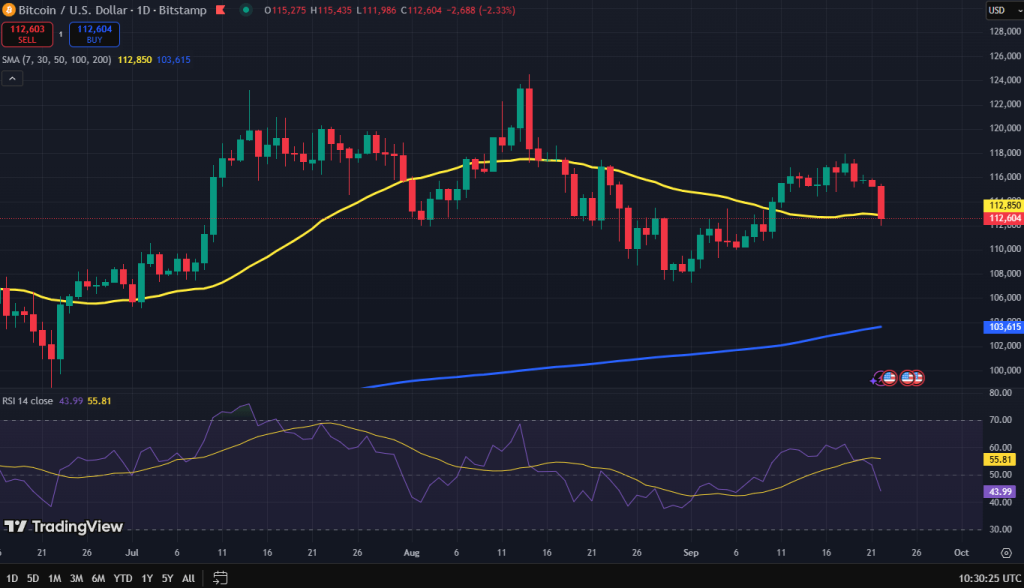The image size is (1024, 588).
Task: Switch to the All timeframe
Action: click(187, 578)
